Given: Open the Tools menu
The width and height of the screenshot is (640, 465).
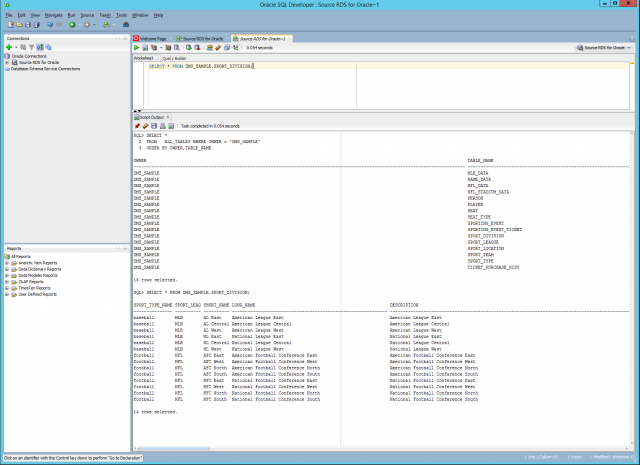Looking at the screenshot, I should point(121,15).
